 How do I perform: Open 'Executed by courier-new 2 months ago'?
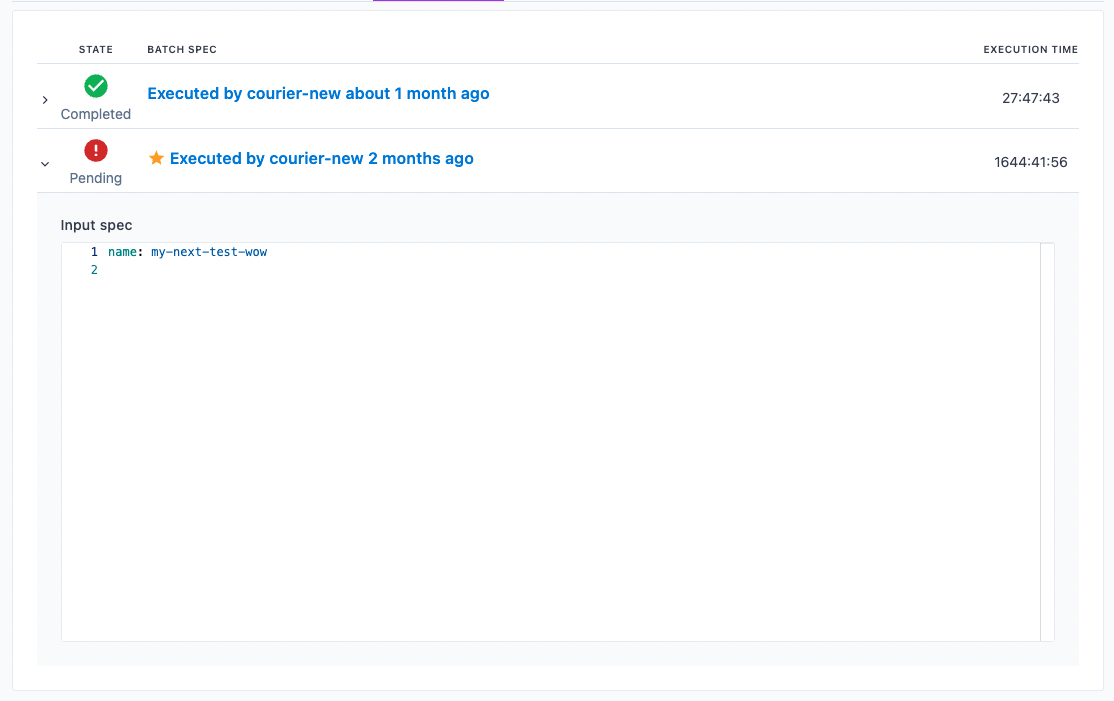(x=321, y=158)
